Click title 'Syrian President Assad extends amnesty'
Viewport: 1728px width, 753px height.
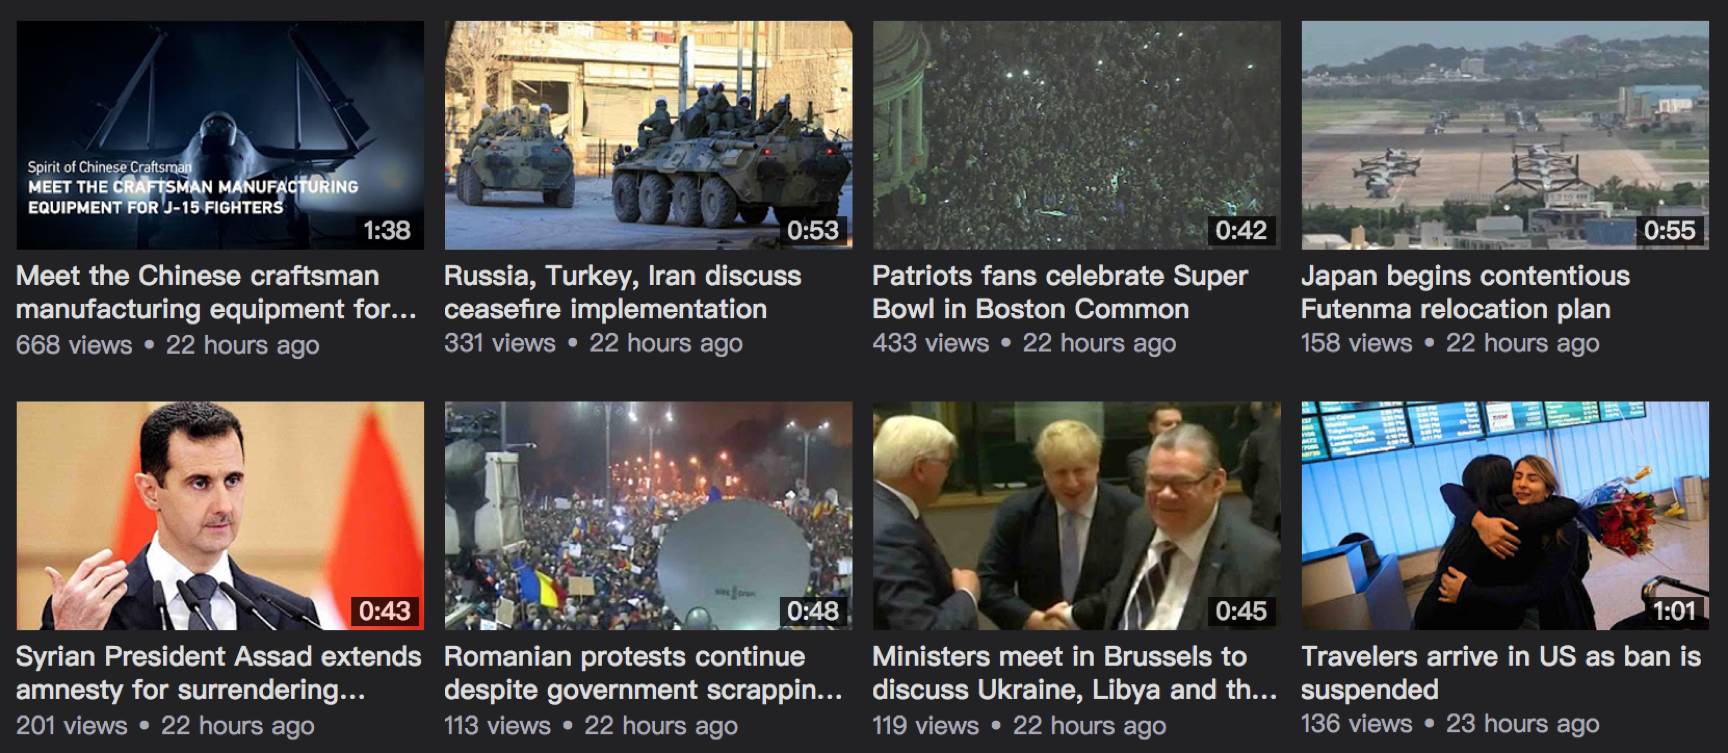pos(219,673)
